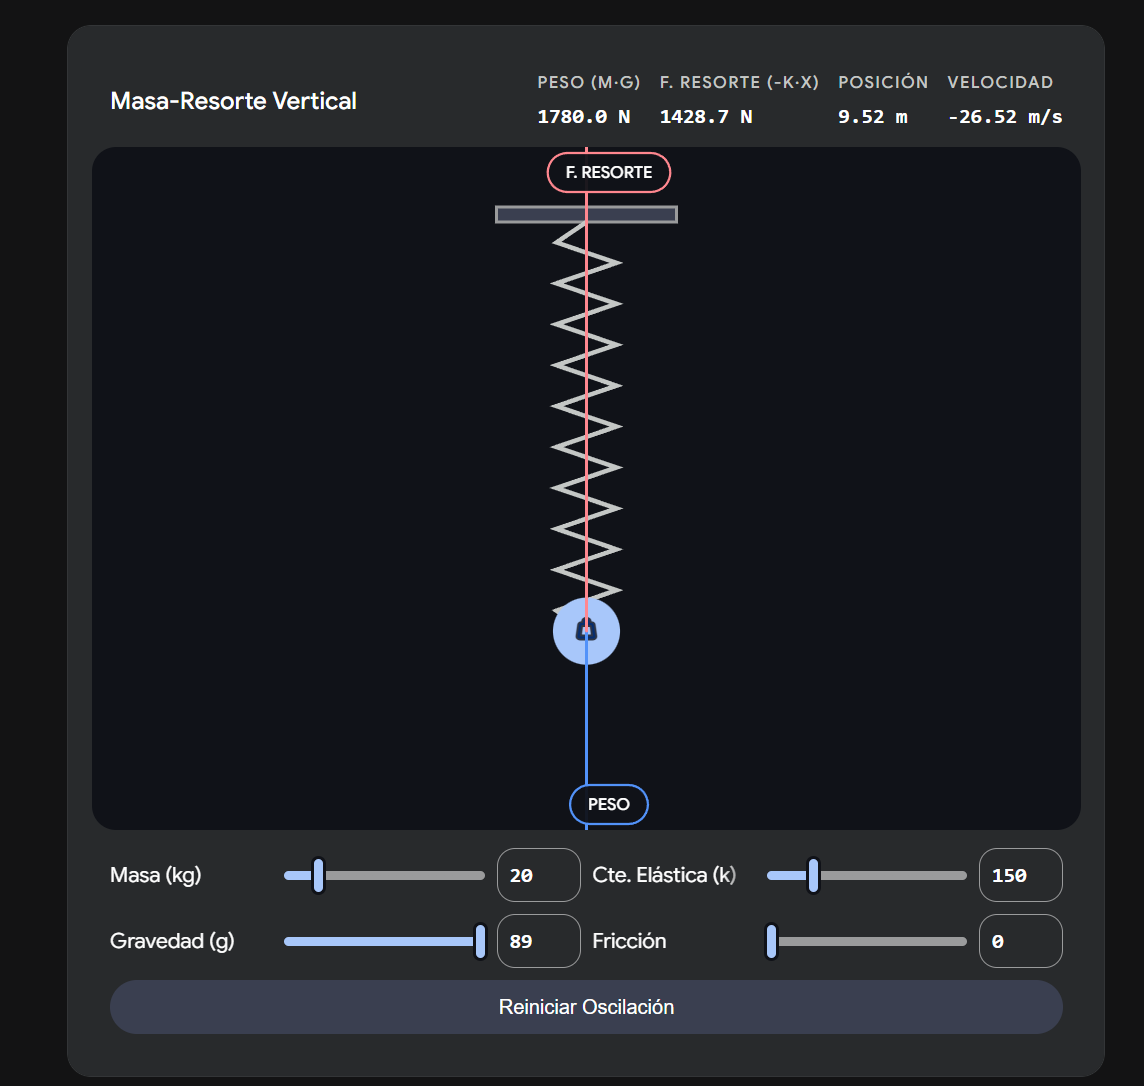Click the zigzag spring coil
1144x1086 pixels.
pyautogui.click(x=586, y=410)
